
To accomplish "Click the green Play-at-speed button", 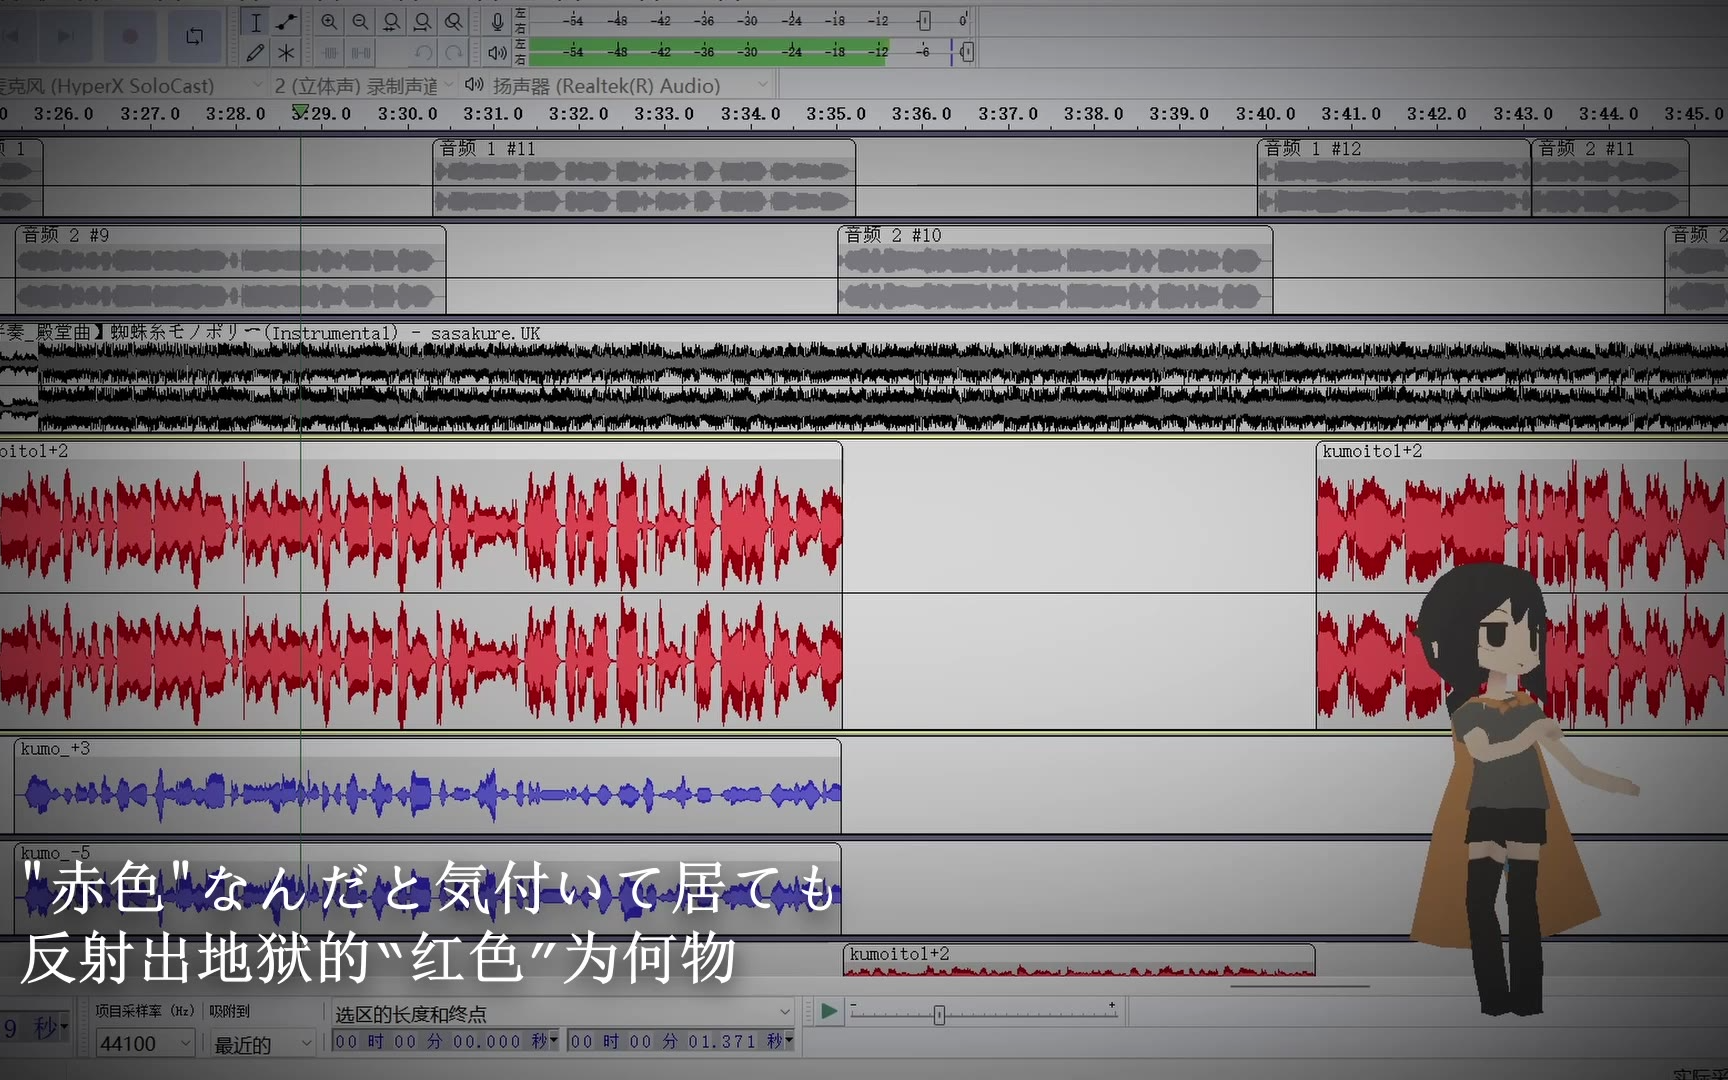I will point(828,1011).
